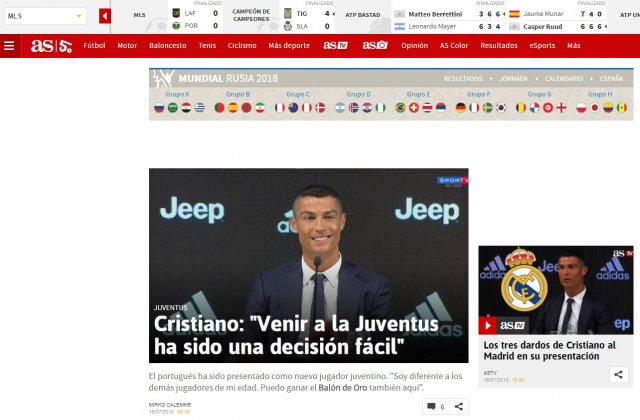Open the Baloncesto section
The width and height of the screenshot is (640, 420).
[x=168, y=45]
